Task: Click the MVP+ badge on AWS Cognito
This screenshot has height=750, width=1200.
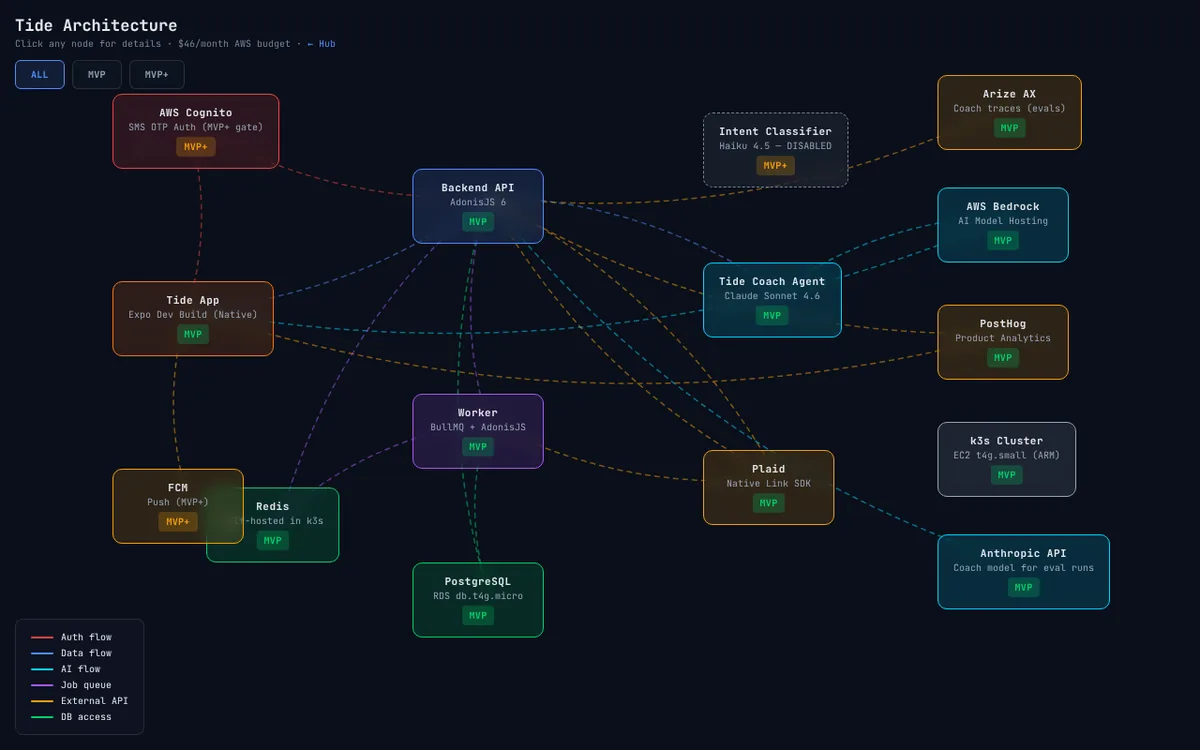Action: point(196,147)
